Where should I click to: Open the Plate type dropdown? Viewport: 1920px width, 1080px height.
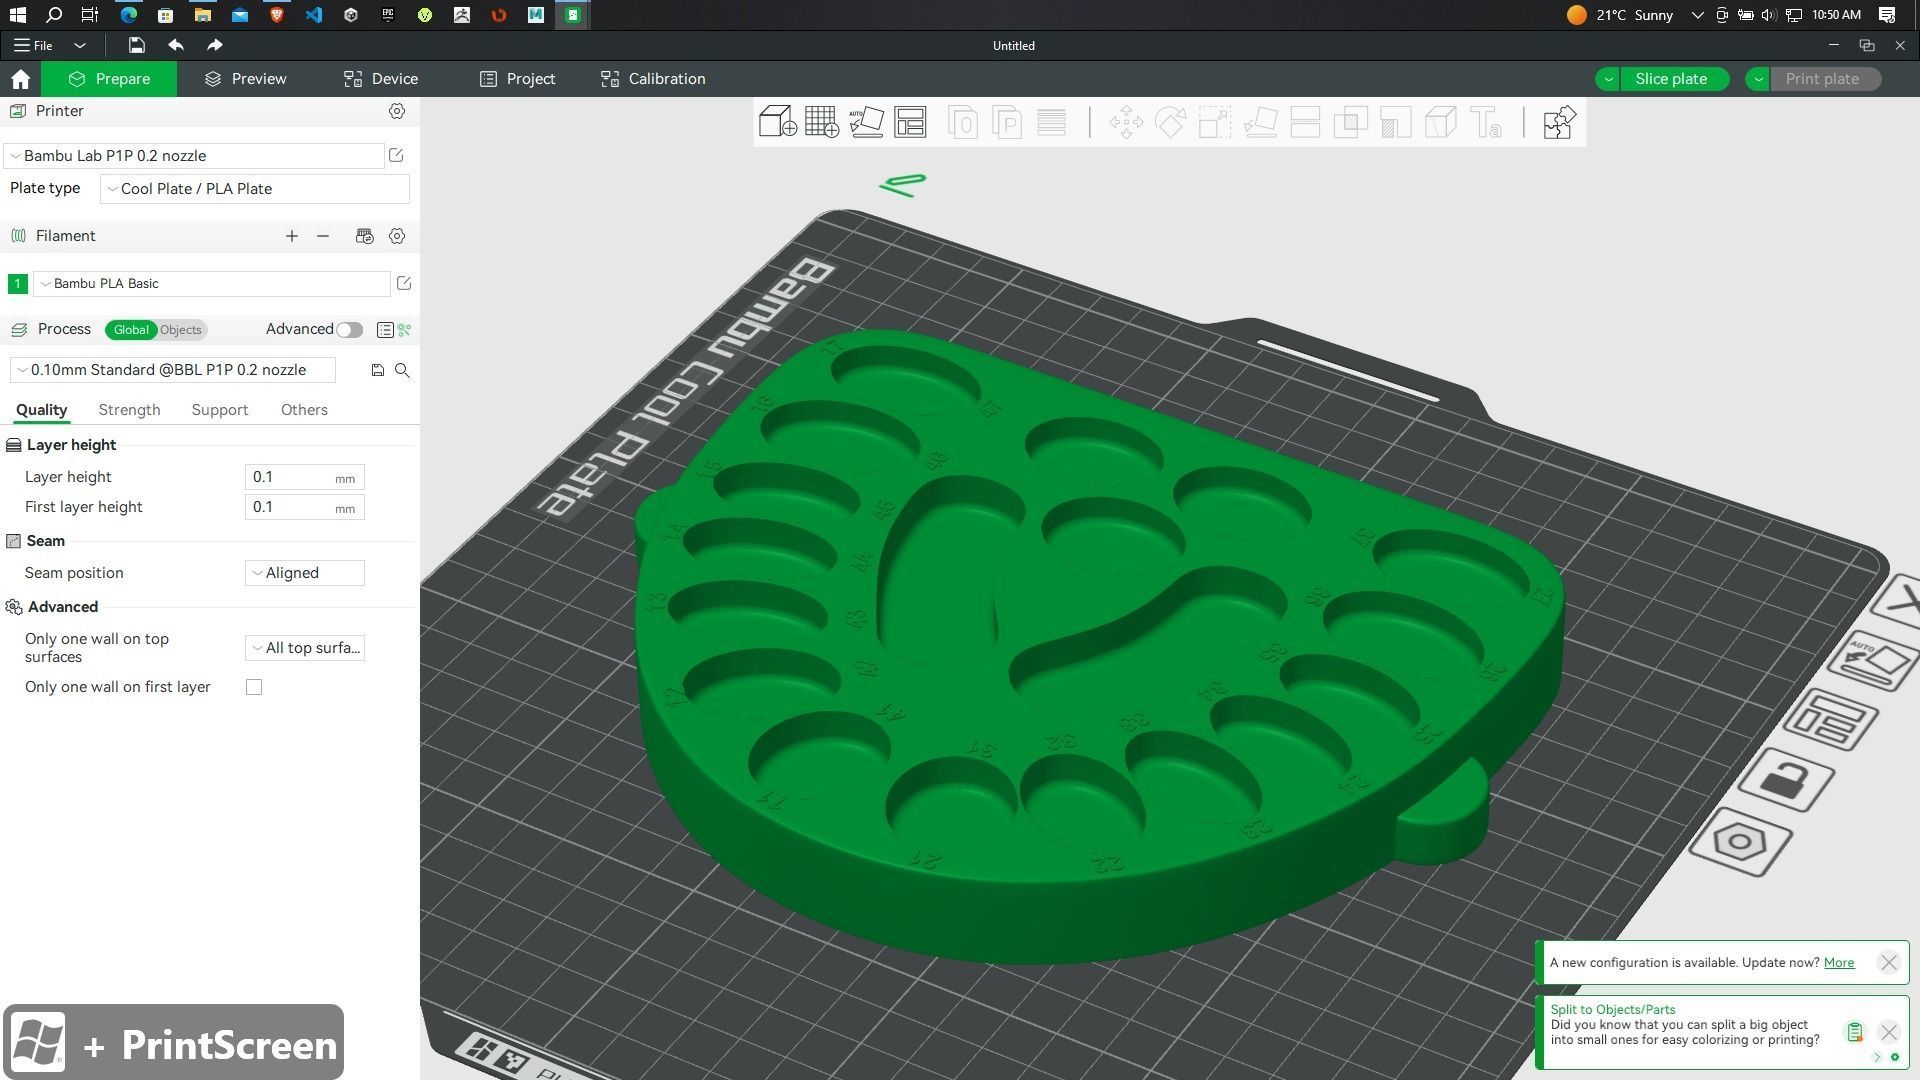click(254, 189)
